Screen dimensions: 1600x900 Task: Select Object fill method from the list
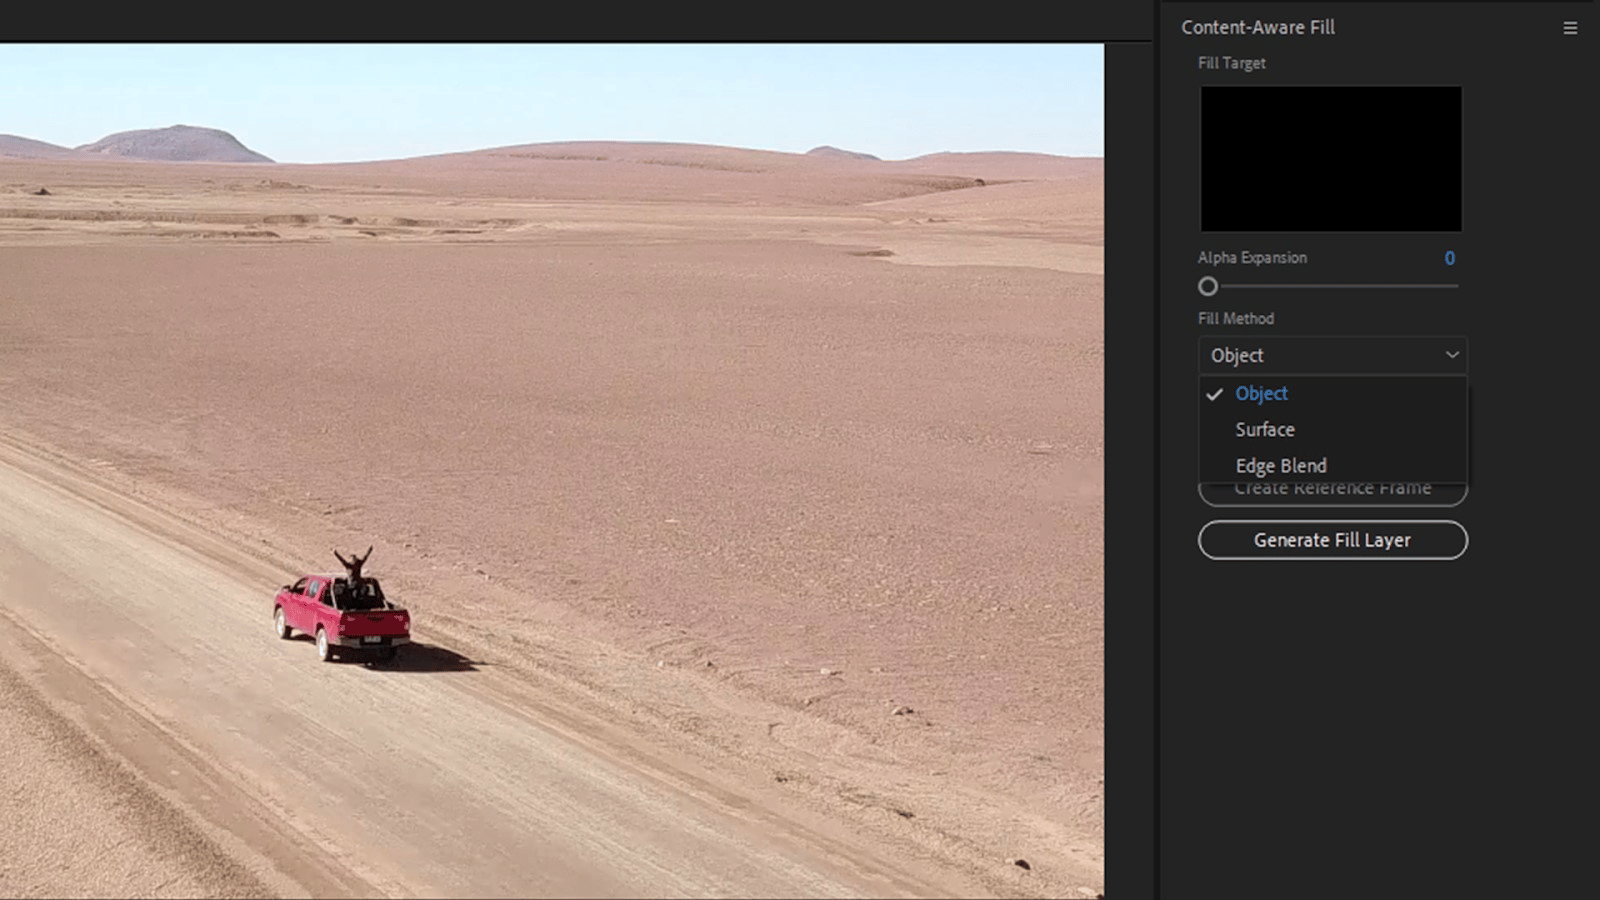click(1261, 394)
